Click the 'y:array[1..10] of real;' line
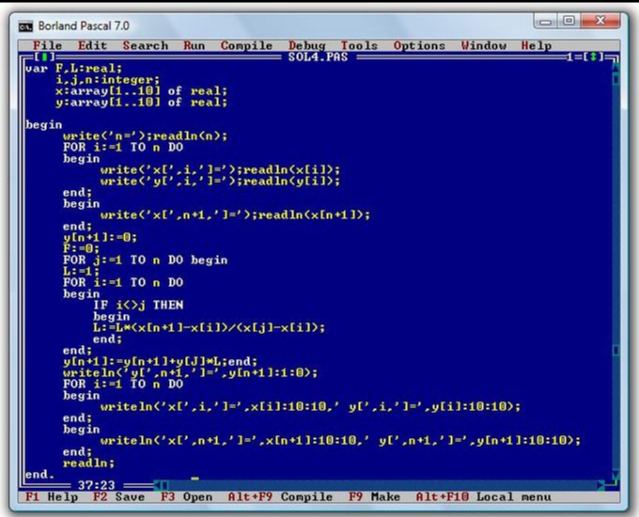Screen dimensions: 639x517 tap(141, 102)
